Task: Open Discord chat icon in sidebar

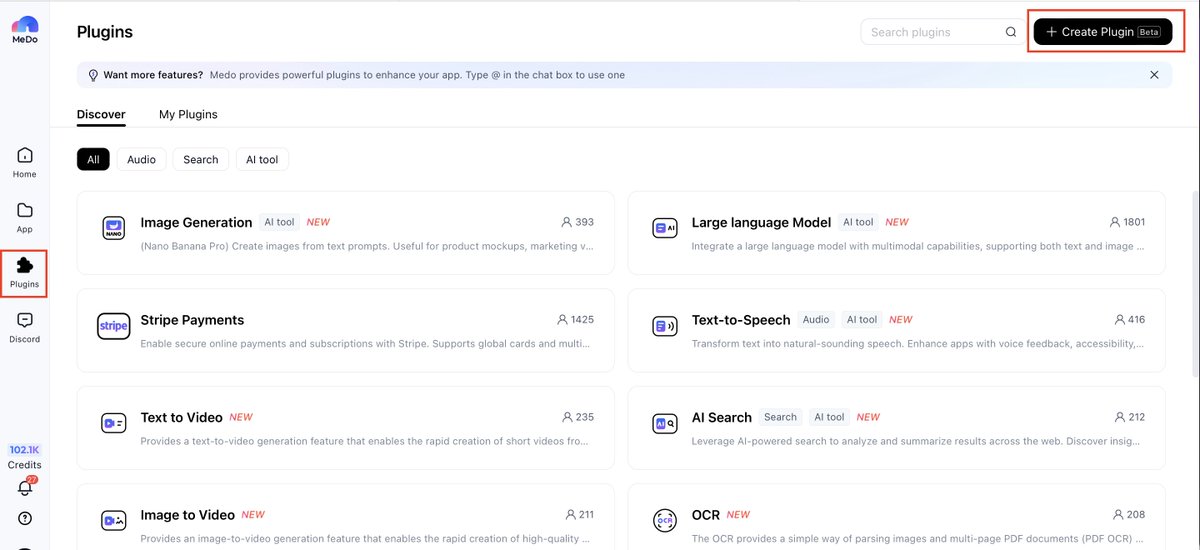Action: [25, 327]
